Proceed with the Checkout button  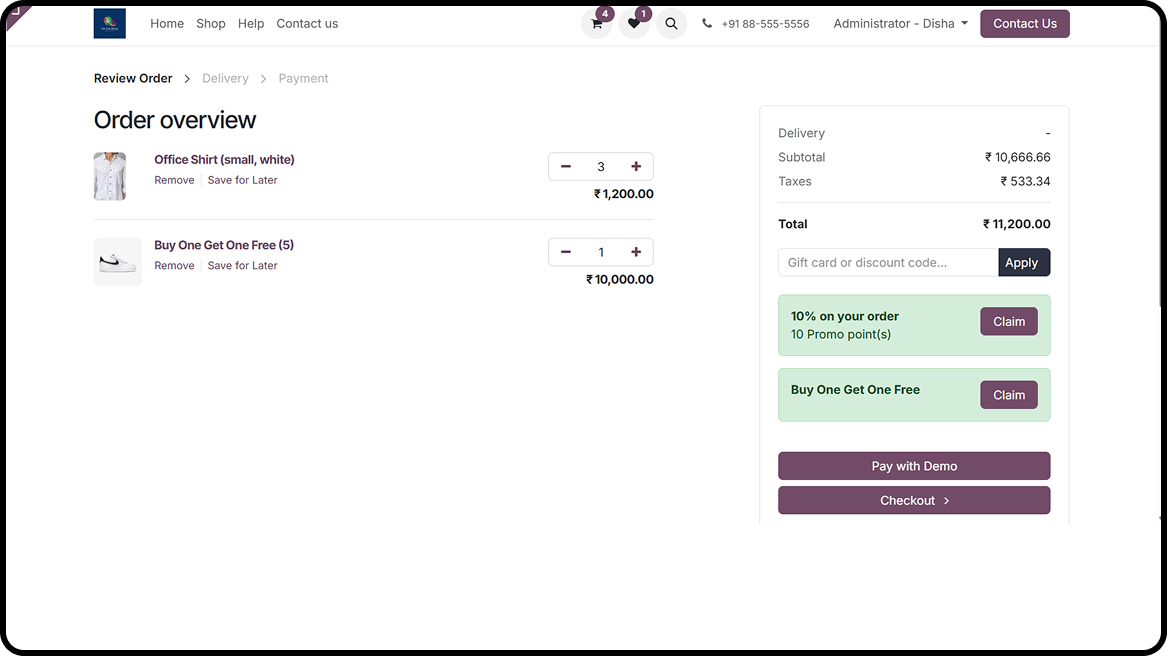pyautogui.click(x=914, y=501)
